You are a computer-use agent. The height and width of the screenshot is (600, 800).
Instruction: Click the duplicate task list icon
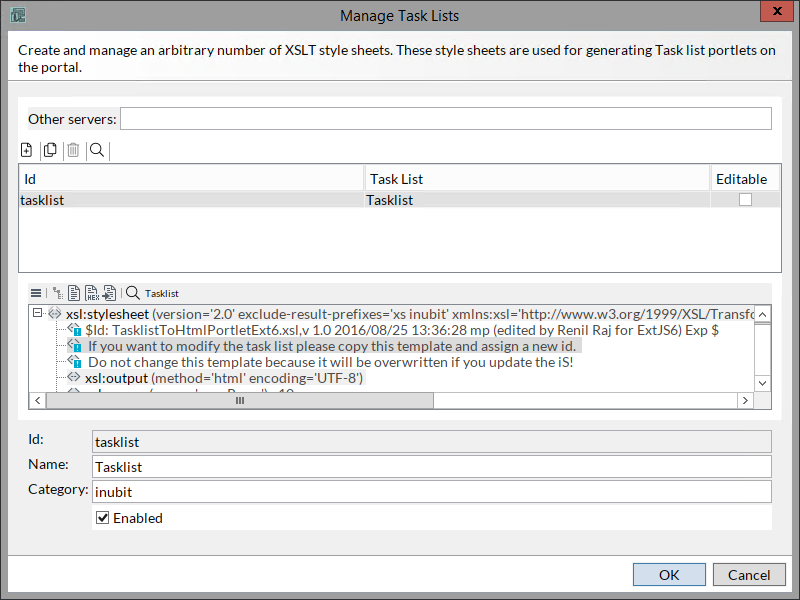coord(50,150)
